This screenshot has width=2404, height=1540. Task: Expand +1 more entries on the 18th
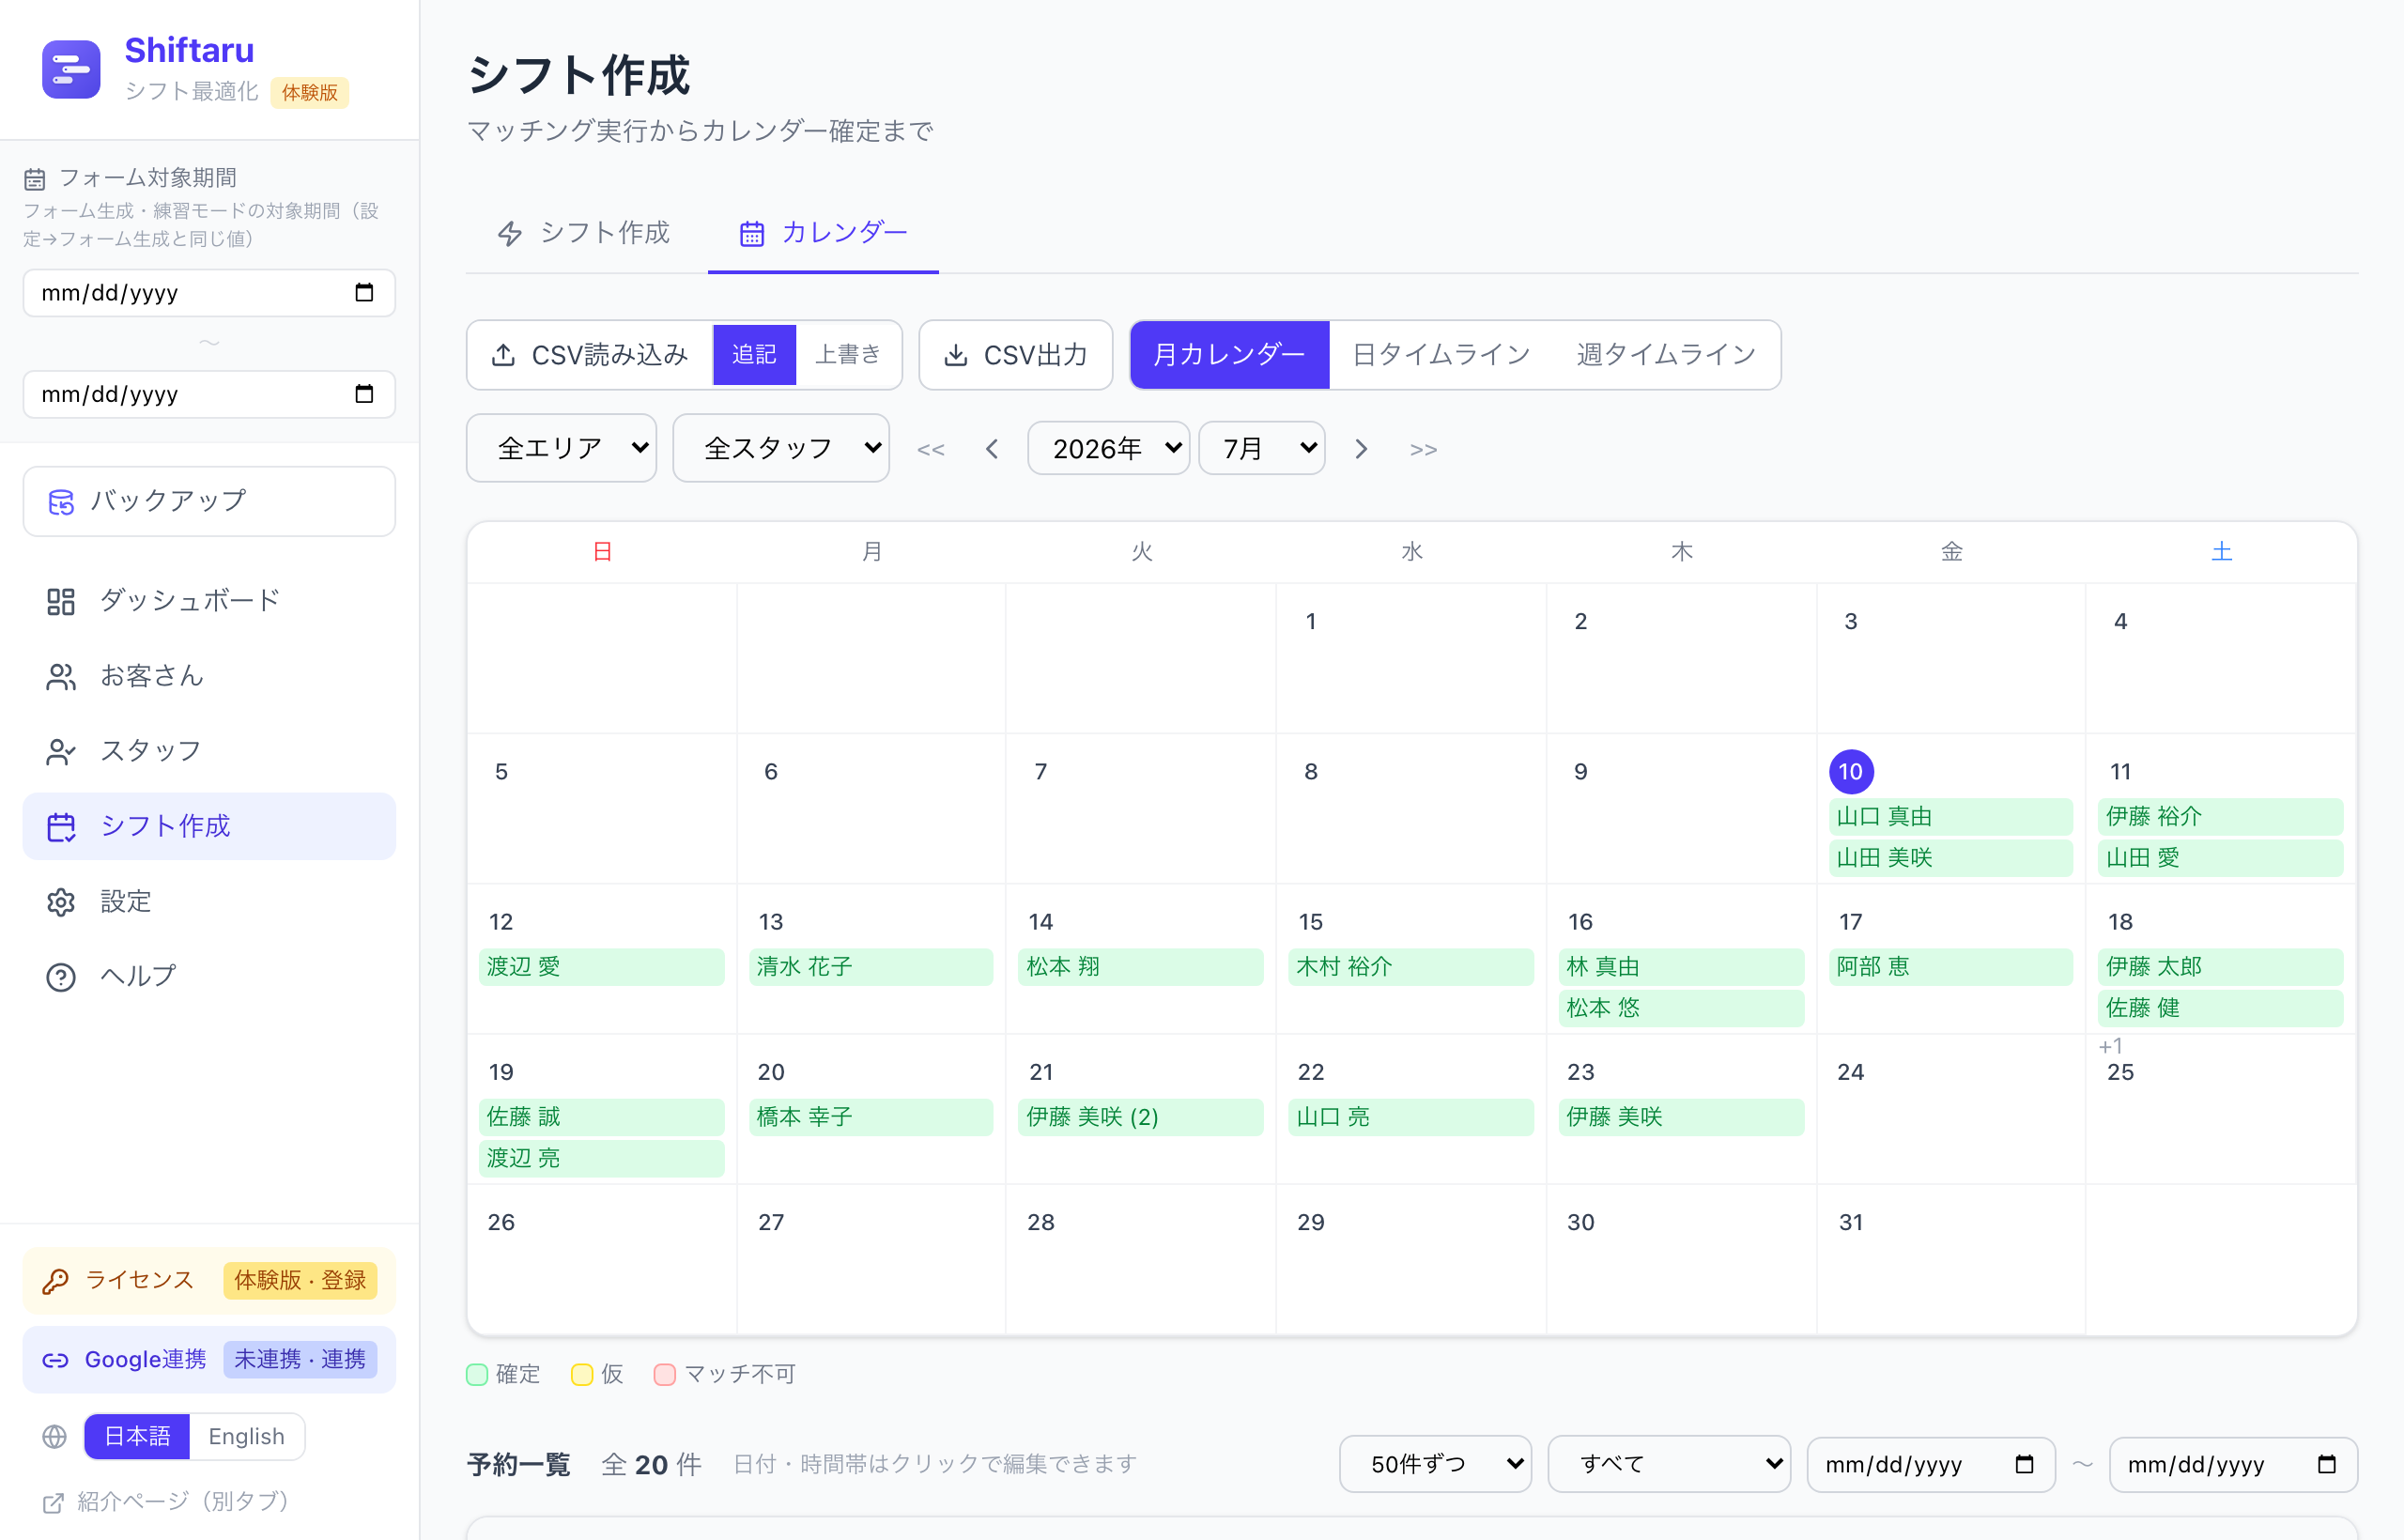pyautogui.click(x=2110, y=1046)
